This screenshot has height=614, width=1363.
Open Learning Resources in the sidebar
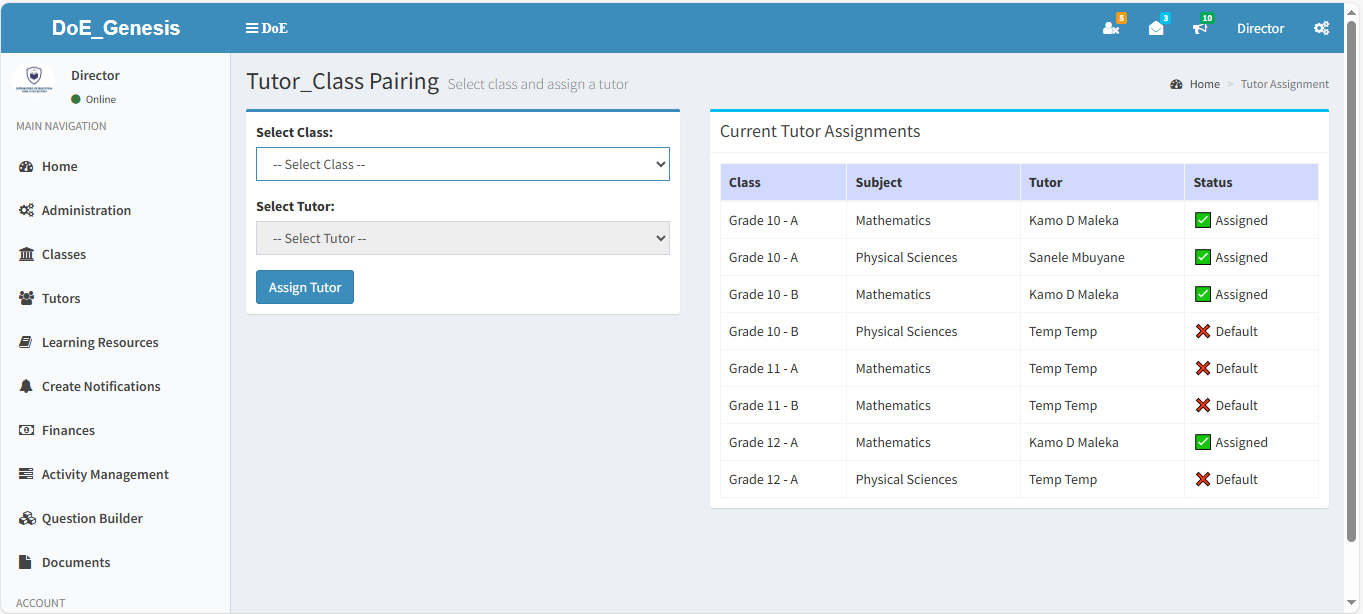(100, 342)
